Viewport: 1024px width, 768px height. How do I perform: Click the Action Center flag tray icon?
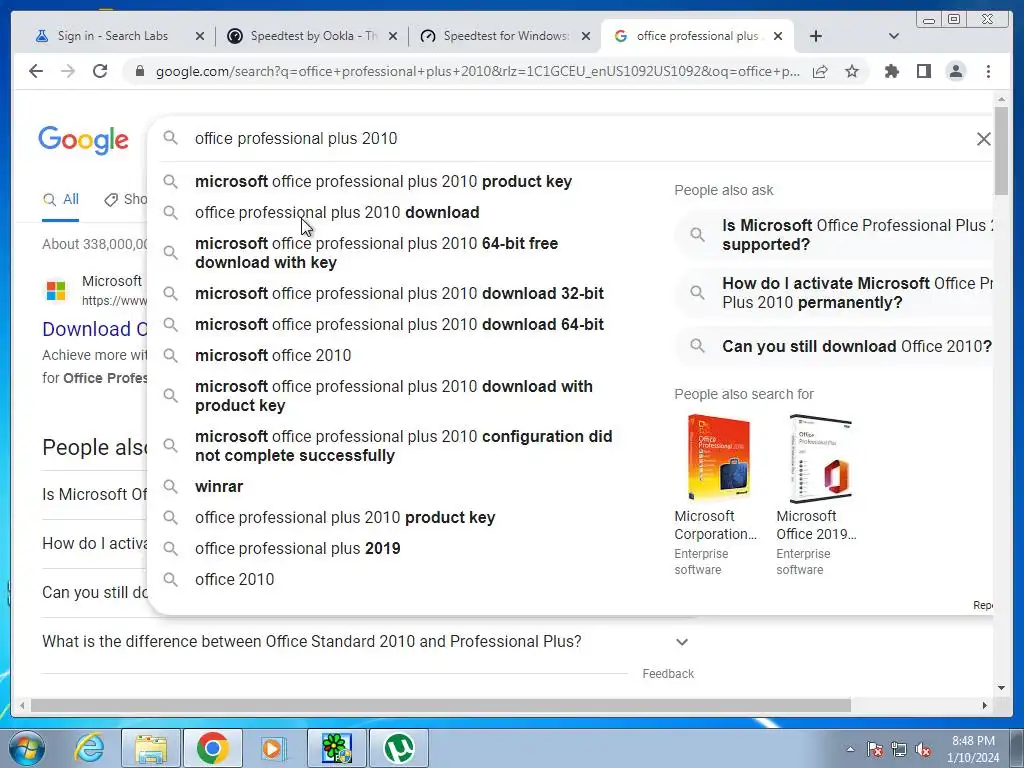point(874,749)
